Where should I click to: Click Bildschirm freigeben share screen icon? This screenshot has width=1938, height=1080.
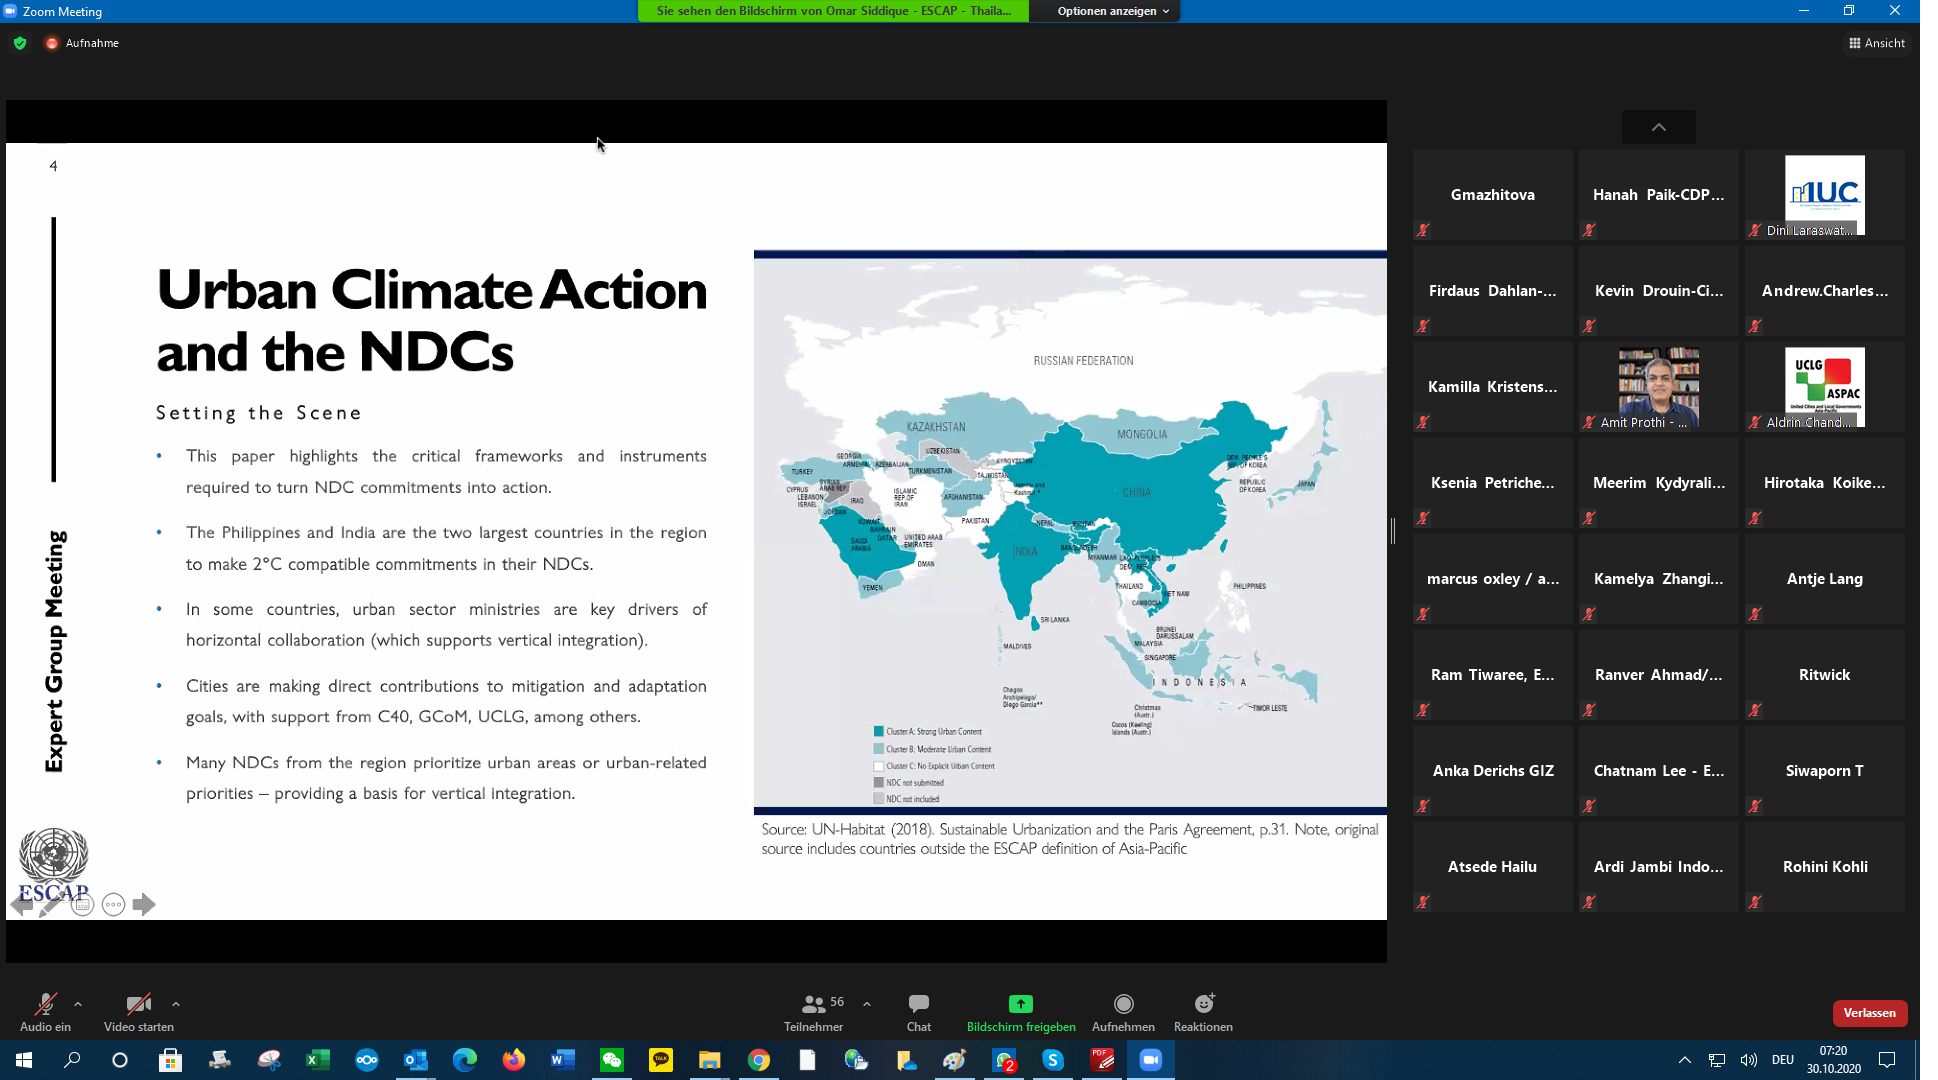[1020, 1004]
